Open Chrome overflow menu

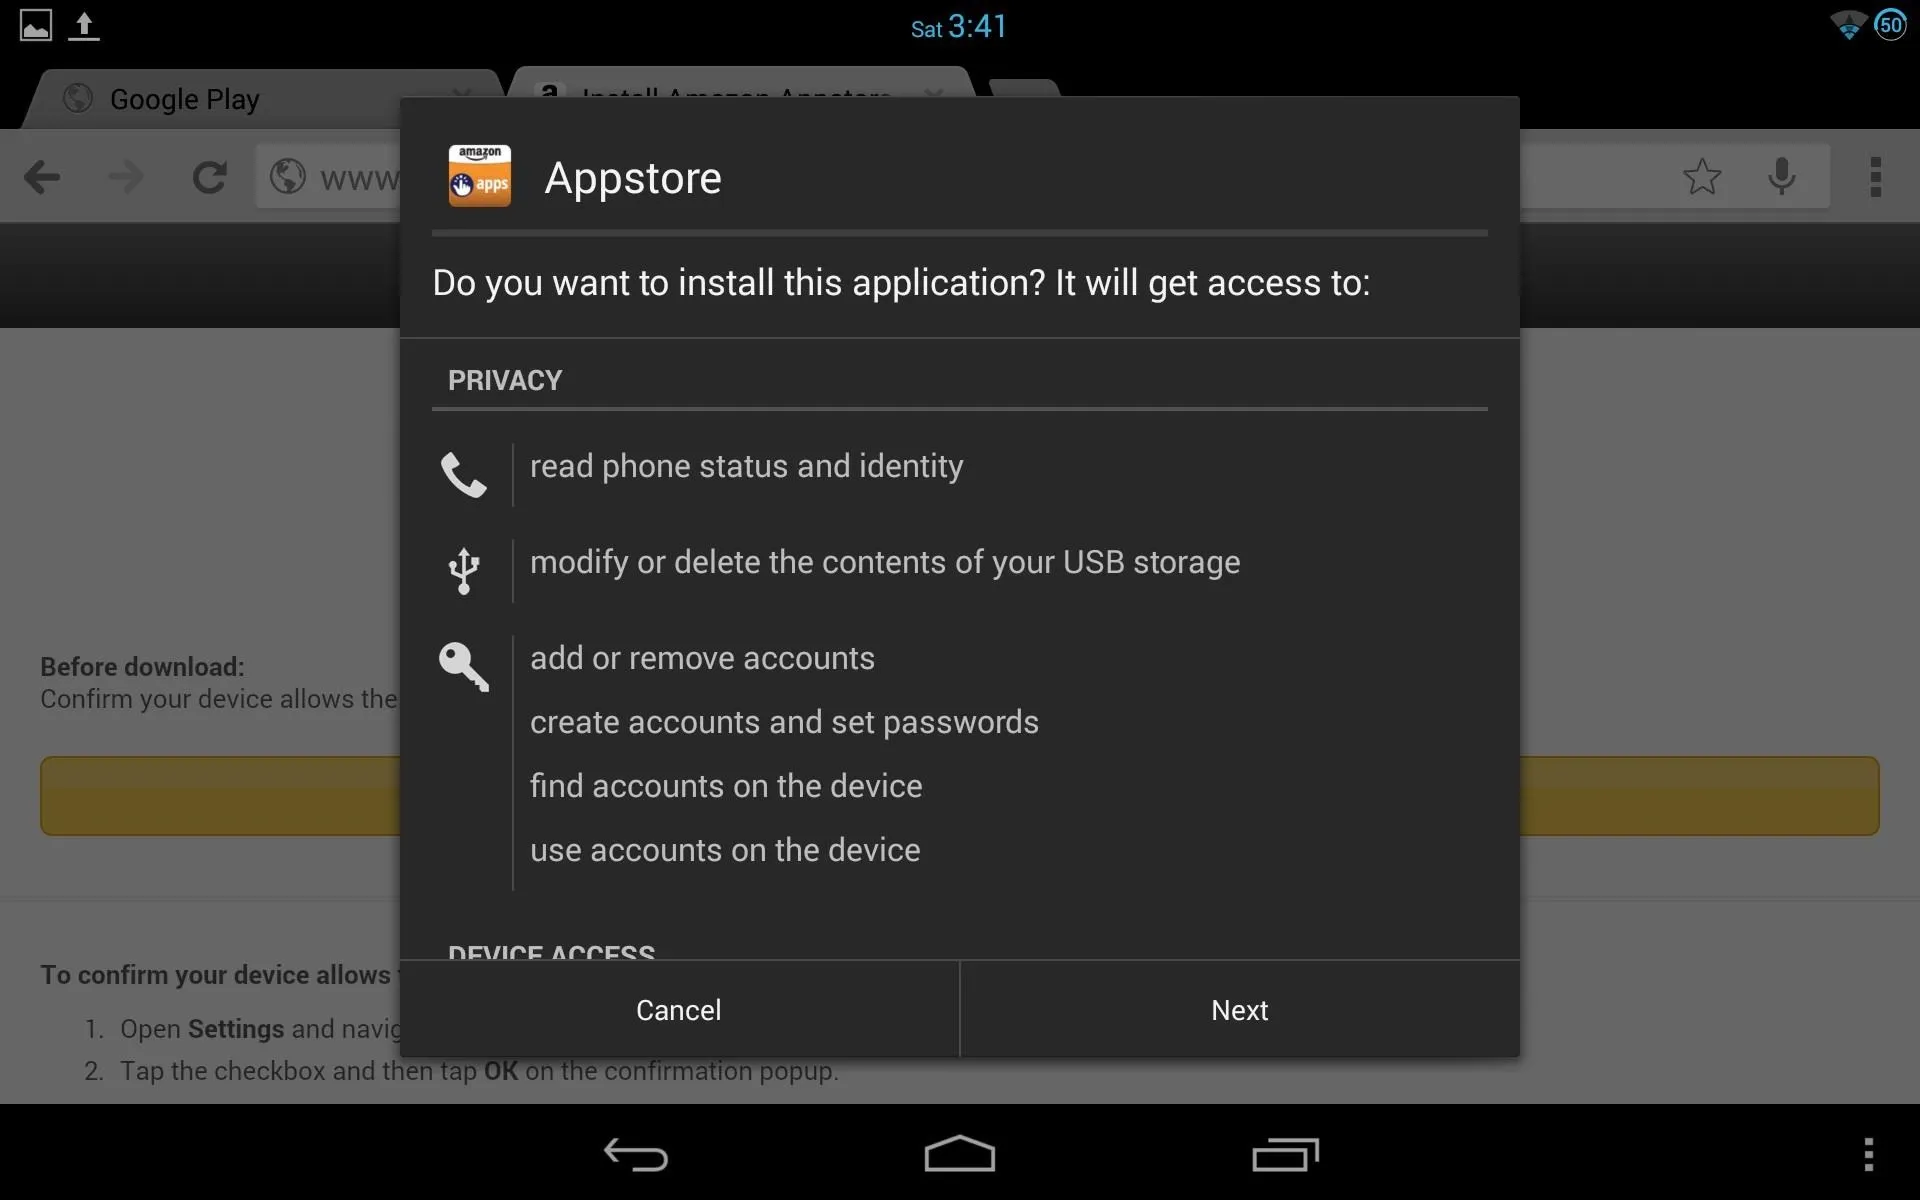pyautogui.click(x=1876, y=177)
